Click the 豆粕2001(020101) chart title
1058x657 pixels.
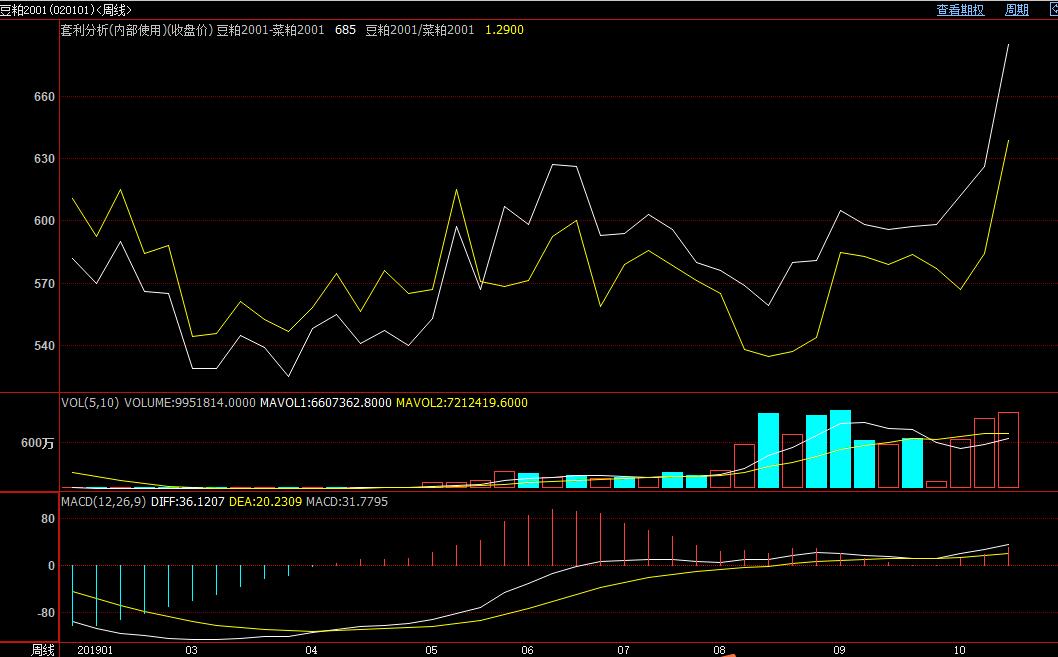coord(65,9)
